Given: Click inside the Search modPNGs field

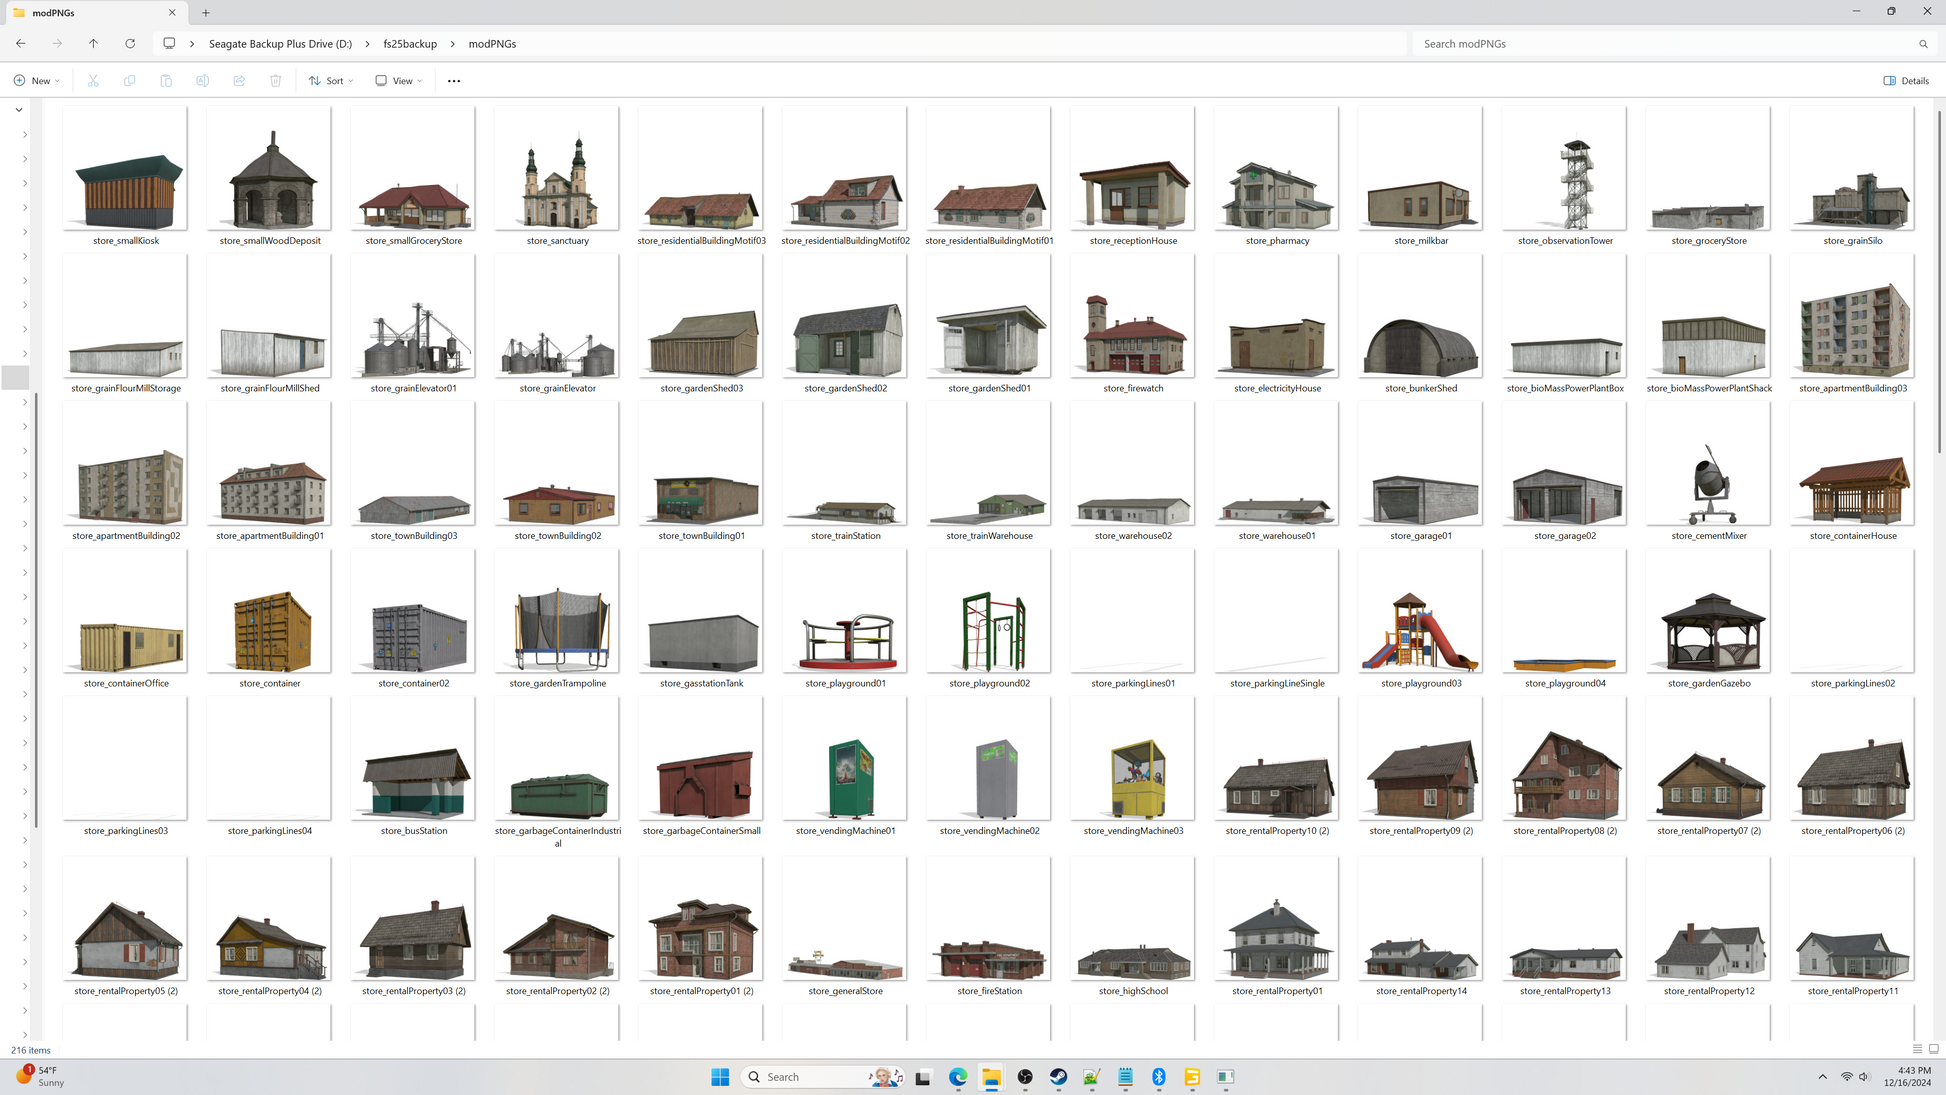Looking at the screenshot, I should [1660, 44].
